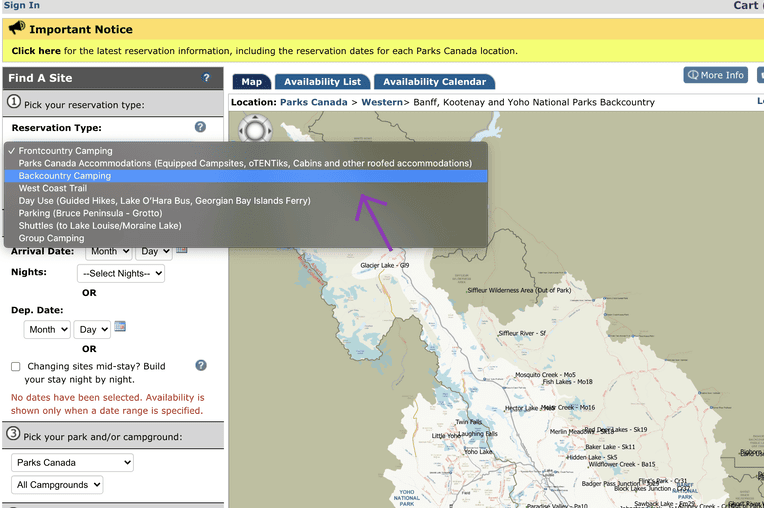Viewport: 764px width, 508px height.
Task: Expand the Select Nights dropdown
Action: (123, 273)
